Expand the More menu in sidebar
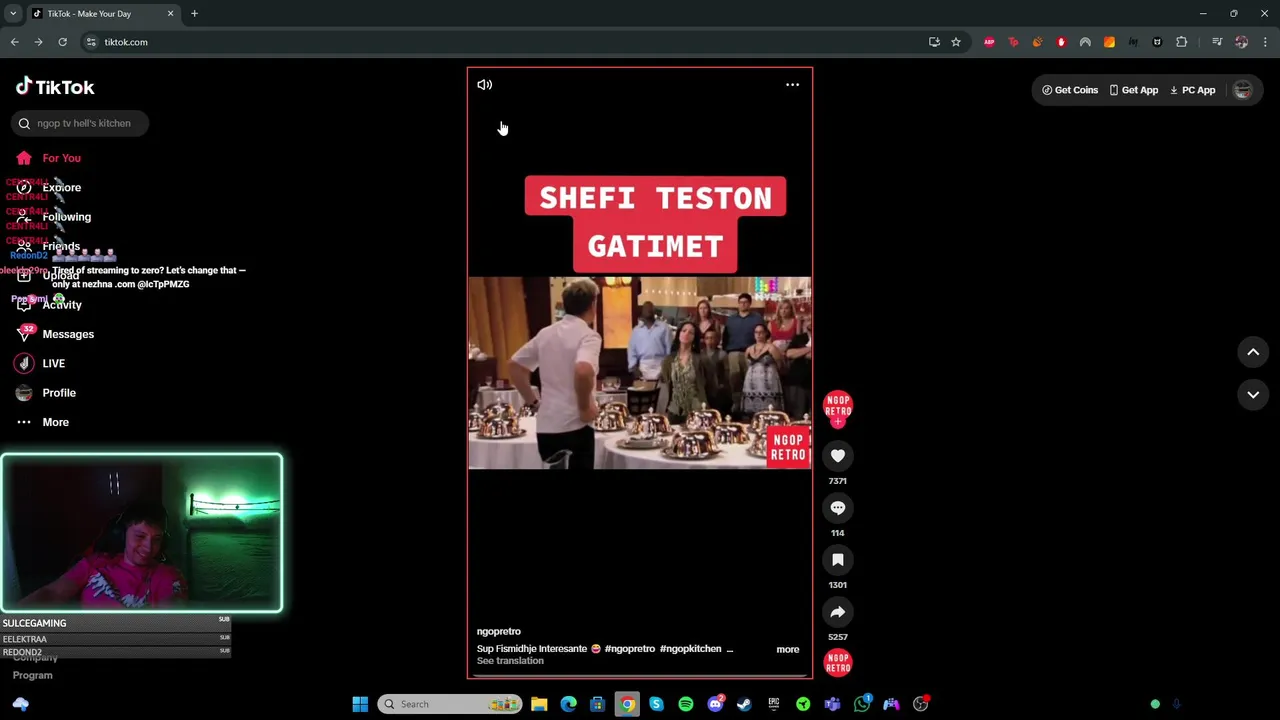The height and width of the screenshot is (720, 1280). pos(55,422)
